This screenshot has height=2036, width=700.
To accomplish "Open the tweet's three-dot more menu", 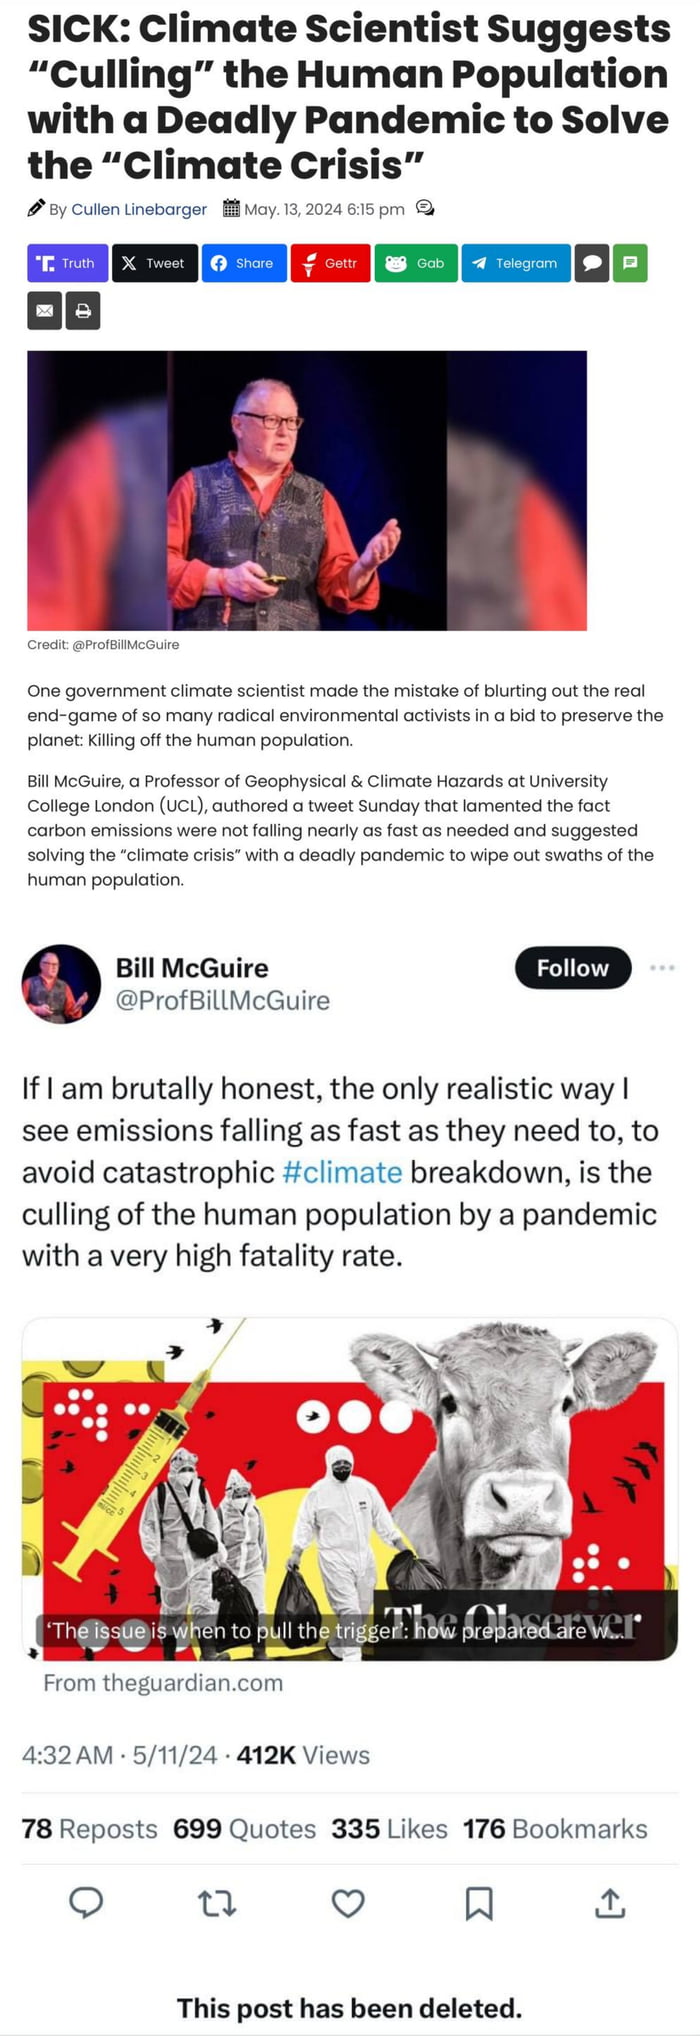I will click(x=662, y=968).
